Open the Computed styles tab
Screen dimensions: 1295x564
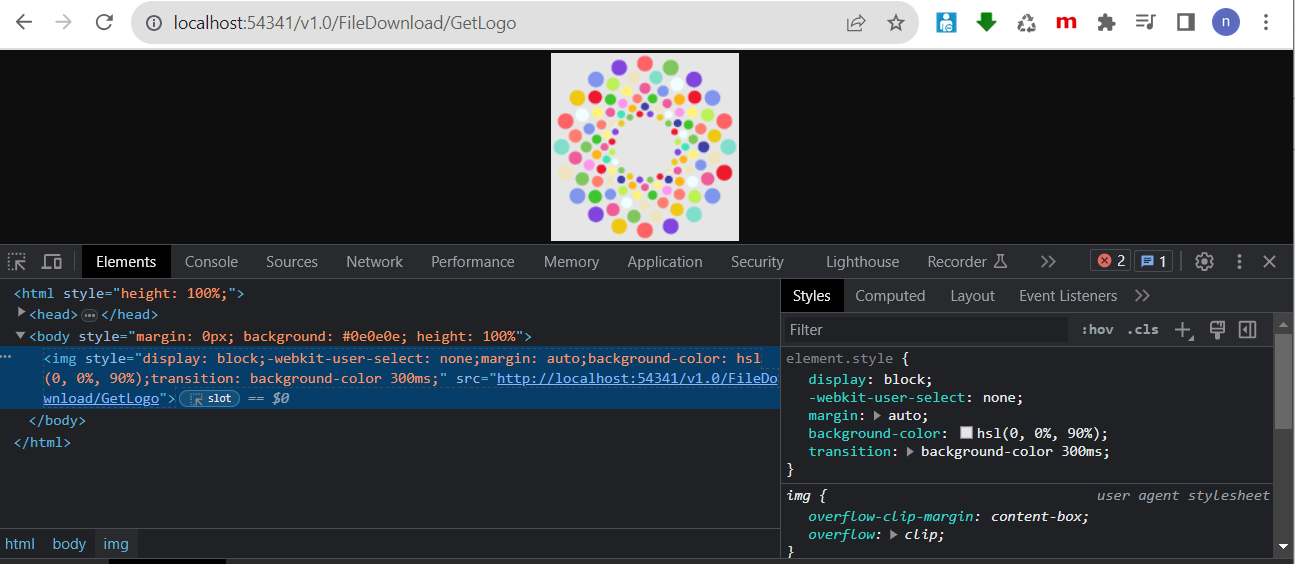point(890,296)
